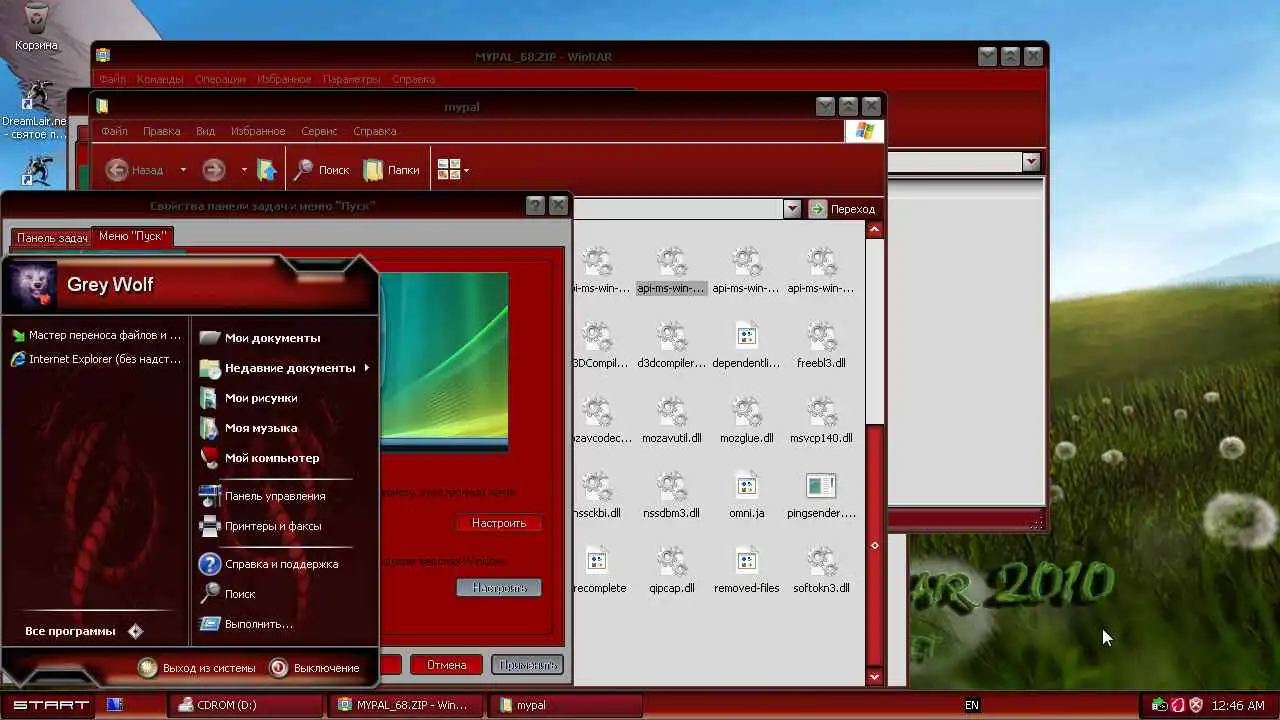Select the omni.ja file

tap(746, 496)
